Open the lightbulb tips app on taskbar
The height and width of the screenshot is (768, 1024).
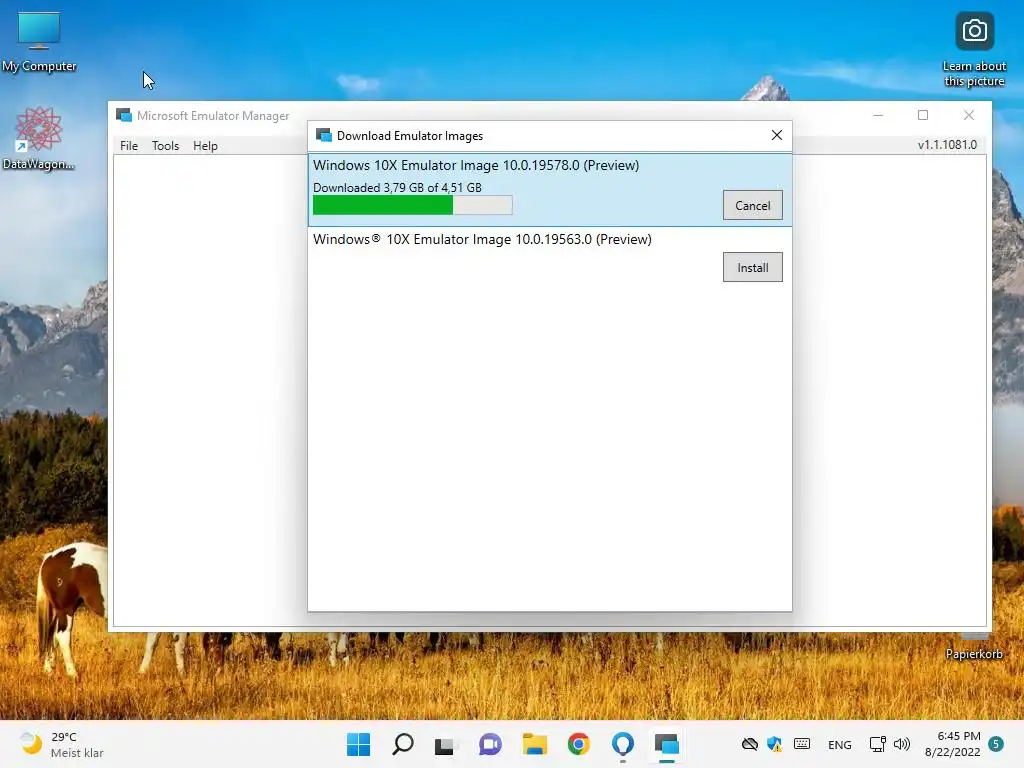click(622, 744)
